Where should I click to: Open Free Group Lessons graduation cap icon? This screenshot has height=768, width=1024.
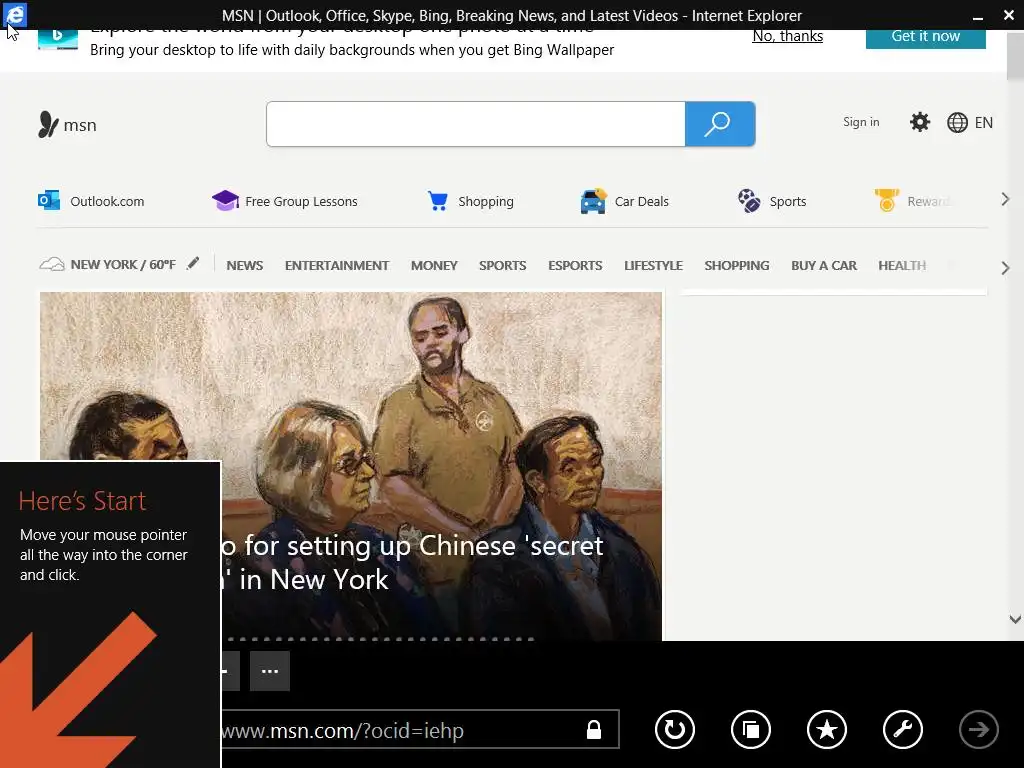pos(225,200)
